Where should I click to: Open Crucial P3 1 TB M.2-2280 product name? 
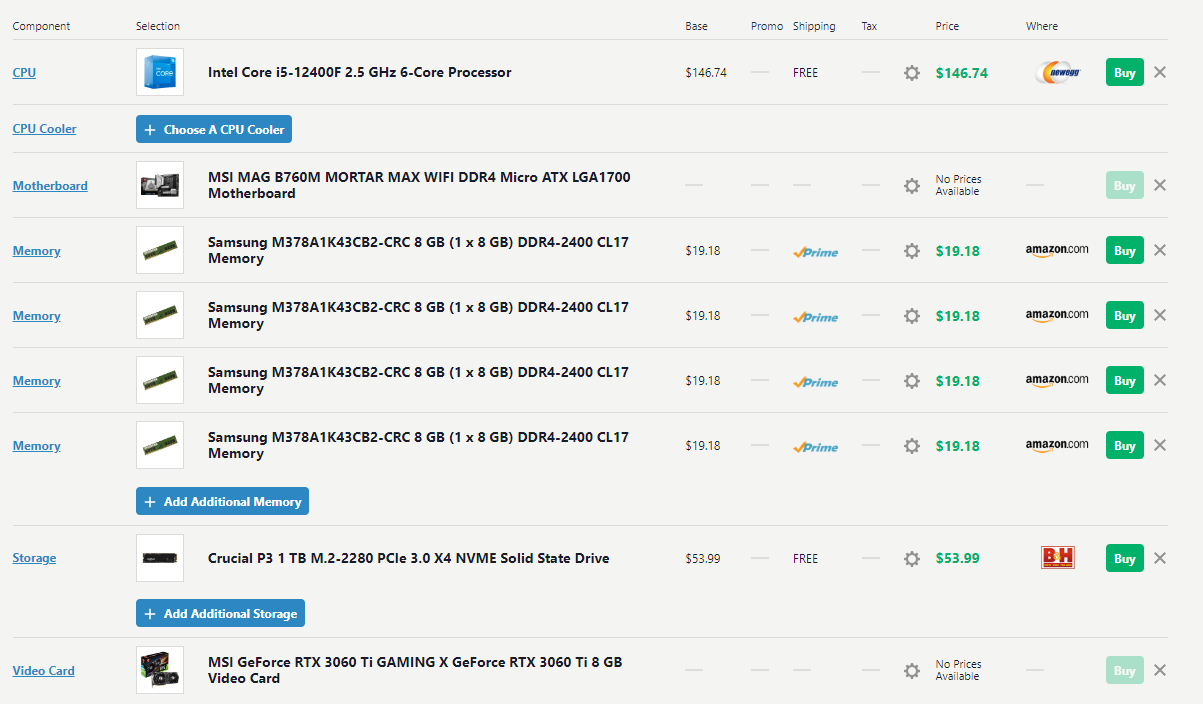(408, 558)
